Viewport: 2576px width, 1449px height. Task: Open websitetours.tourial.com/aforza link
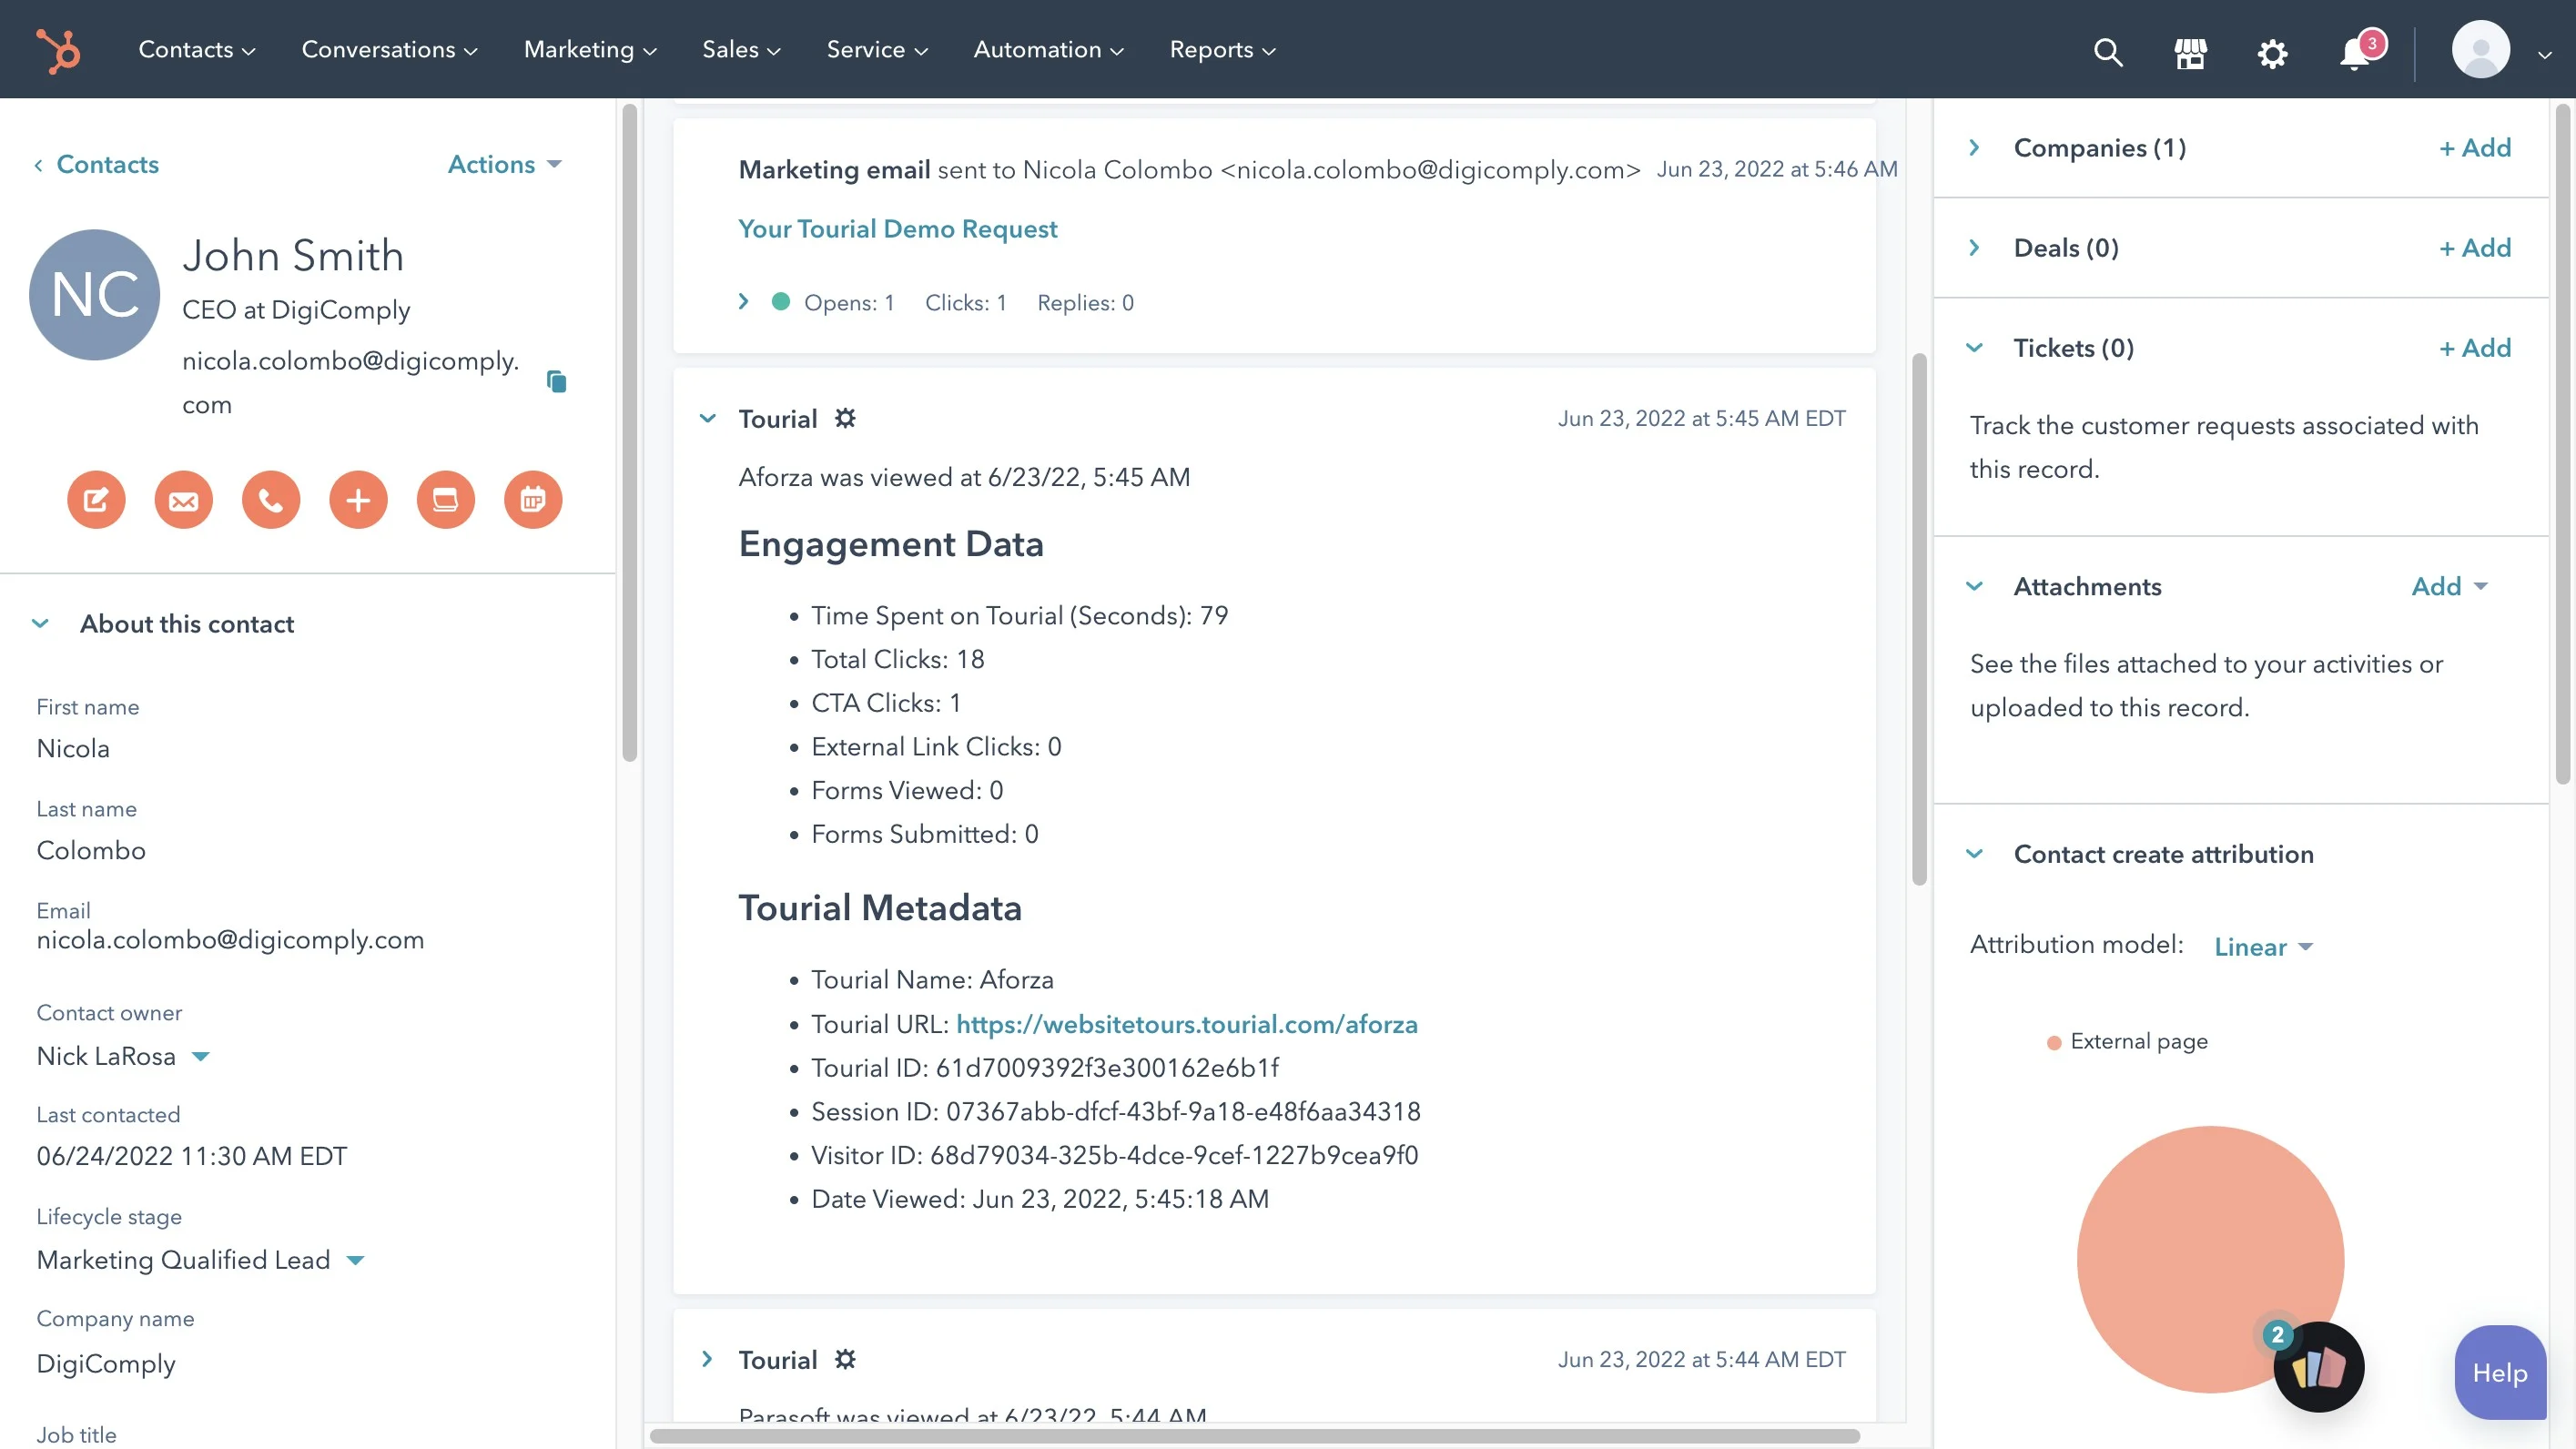click(x=1186, y=1024)
